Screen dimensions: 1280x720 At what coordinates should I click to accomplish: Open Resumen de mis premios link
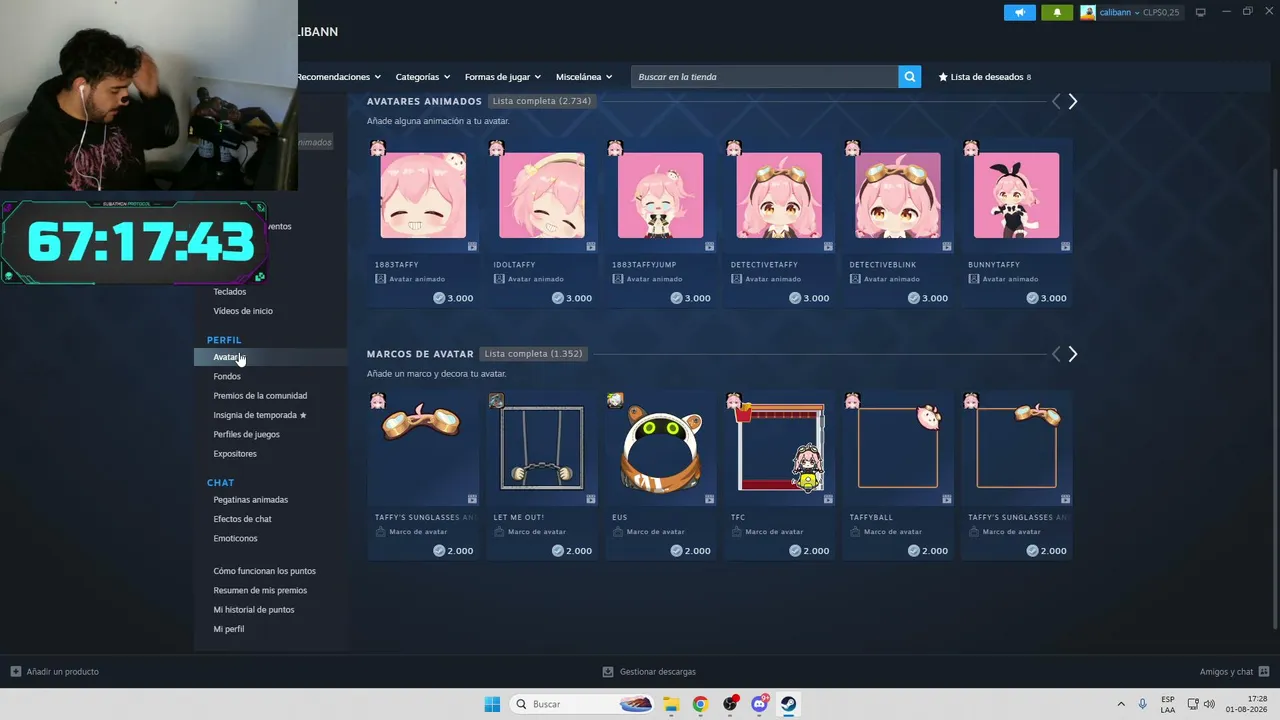coord(260,591)
